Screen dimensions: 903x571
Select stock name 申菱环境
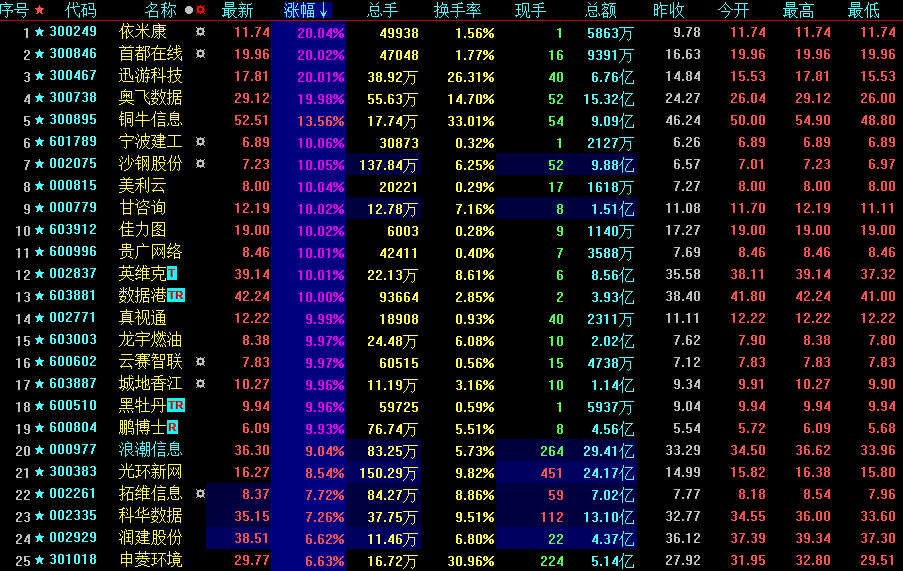click(x=150, y=560)
